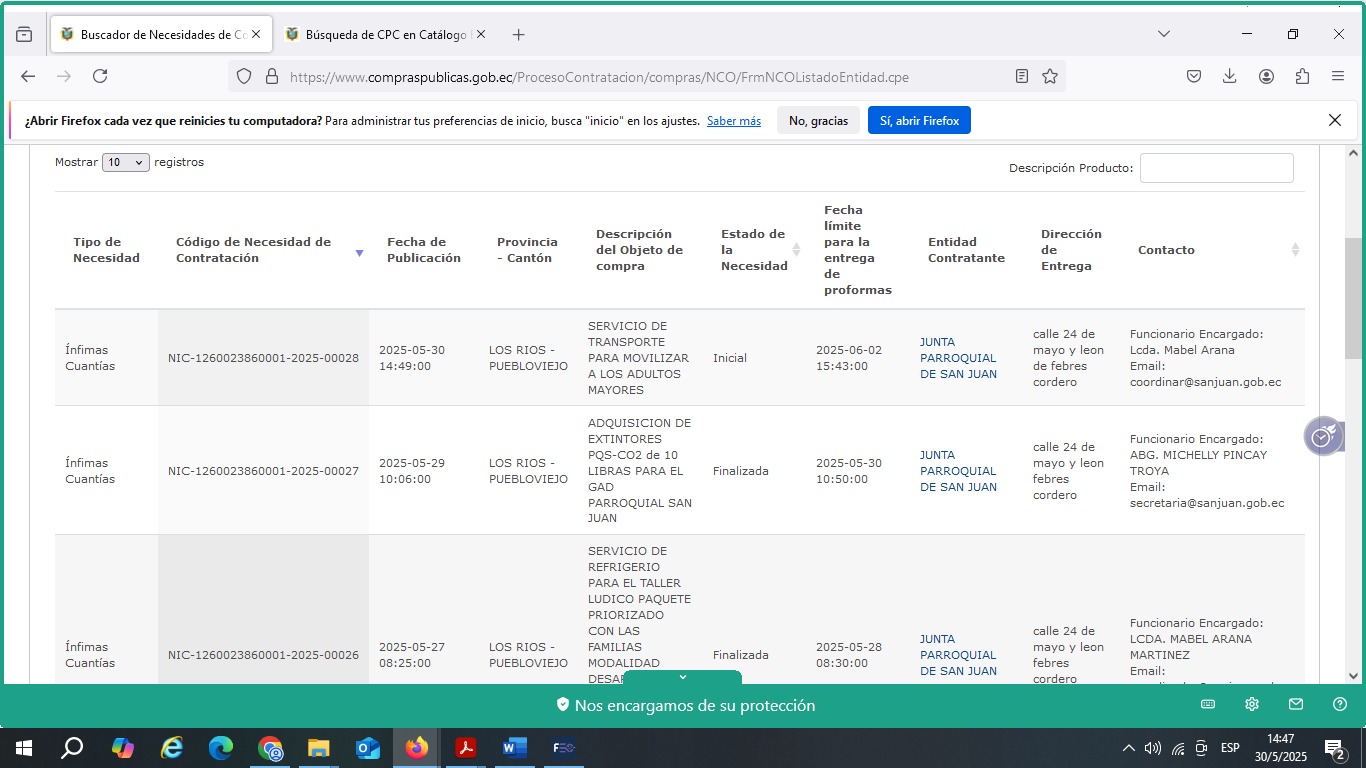
Task: Launch Microsoft Word from the taskbar
Action: [x=514, y=748]
